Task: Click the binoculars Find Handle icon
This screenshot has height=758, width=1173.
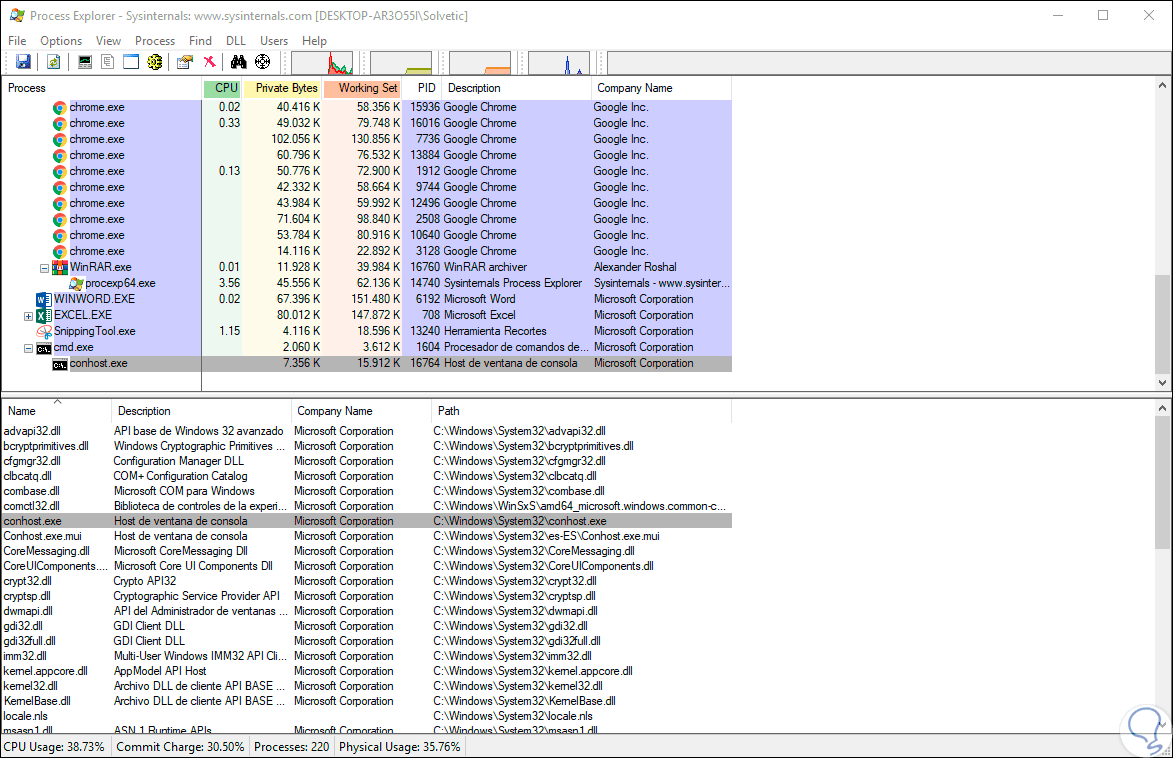Action: click(x=239, y=62)
